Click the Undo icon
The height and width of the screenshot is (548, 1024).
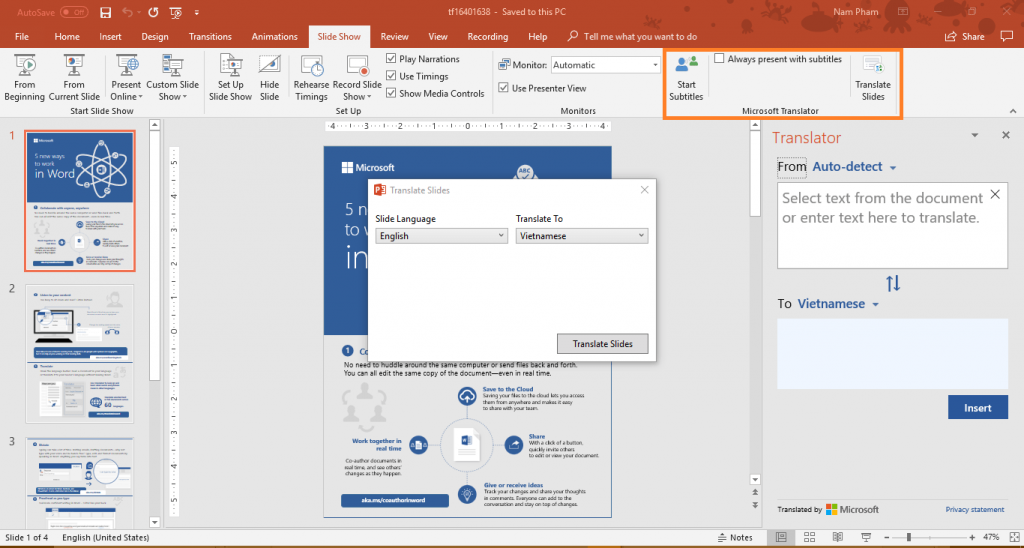pyautogui.click(x=129, y=12)
